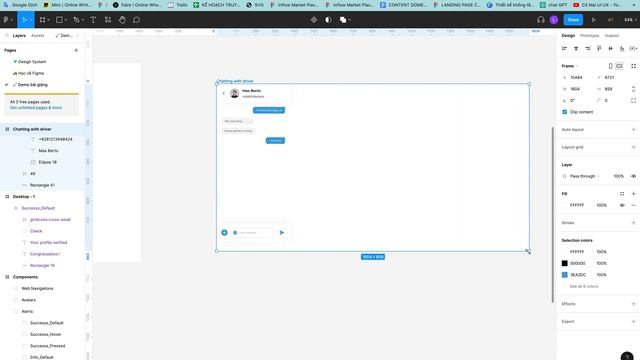Open zoom level 54% dropdown
Image resolution: width=640 pixels, height=360 pixels.
[x=630, y=20]
